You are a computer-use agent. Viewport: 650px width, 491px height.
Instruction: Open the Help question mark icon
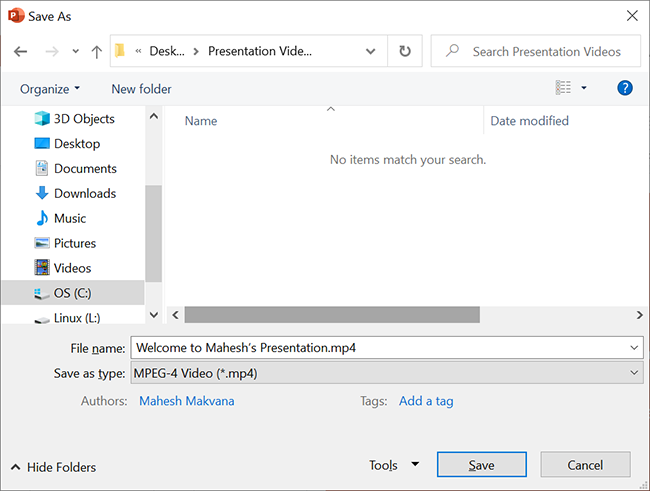(625, 88)
